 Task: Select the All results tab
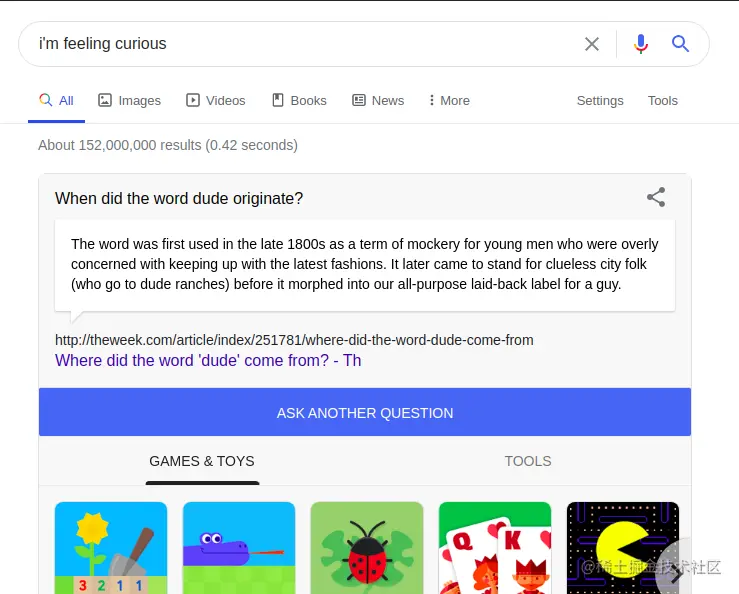(x=57, y=100)
